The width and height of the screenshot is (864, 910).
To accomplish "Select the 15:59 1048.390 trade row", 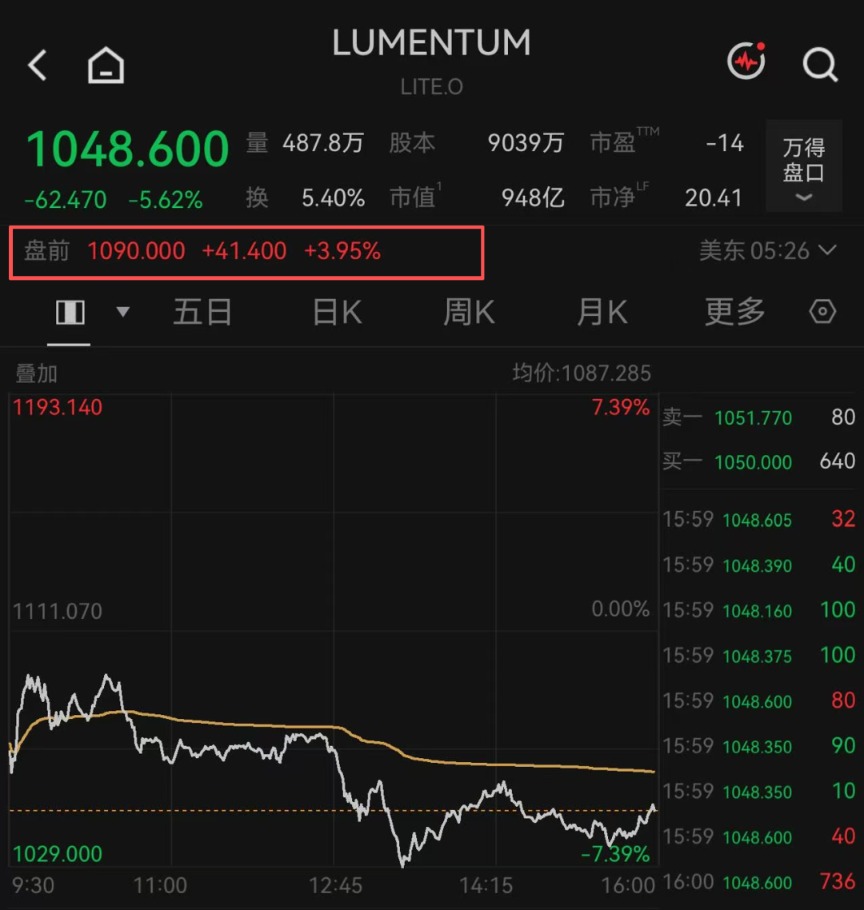I will click(x=759, y=565).
